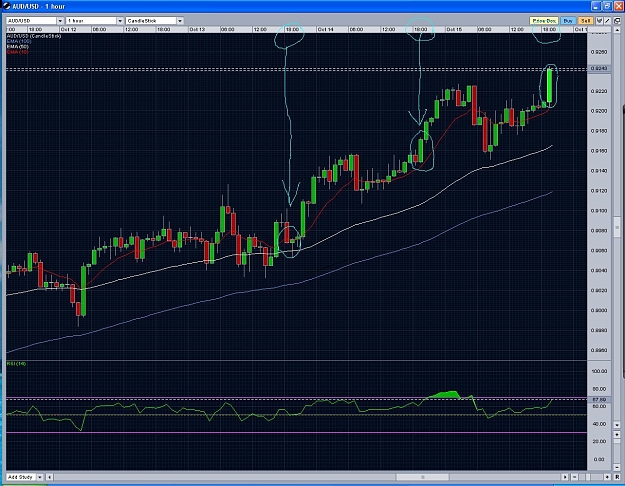Click the RSI (14) indicator label
Screen dimensions: 625x486
[x=16, y=364]
